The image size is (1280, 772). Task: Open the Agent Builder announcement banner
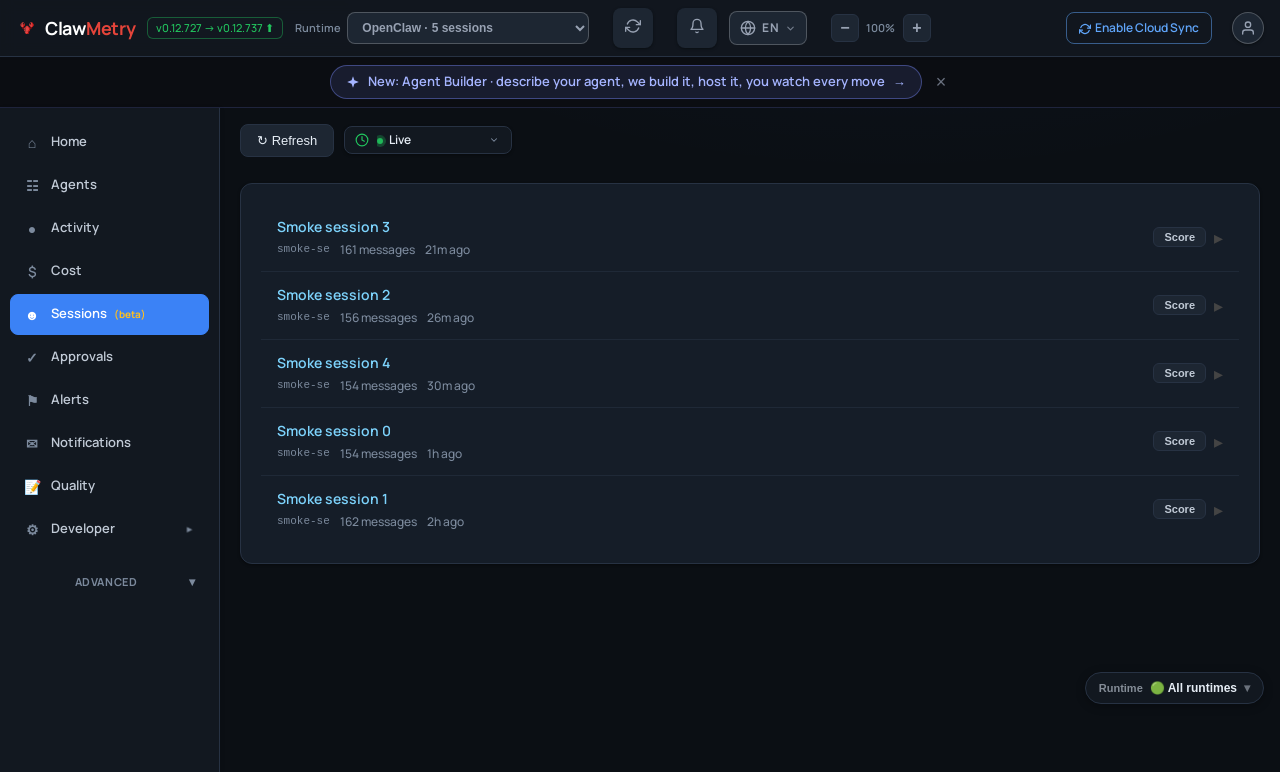click(x=626, y=82)
